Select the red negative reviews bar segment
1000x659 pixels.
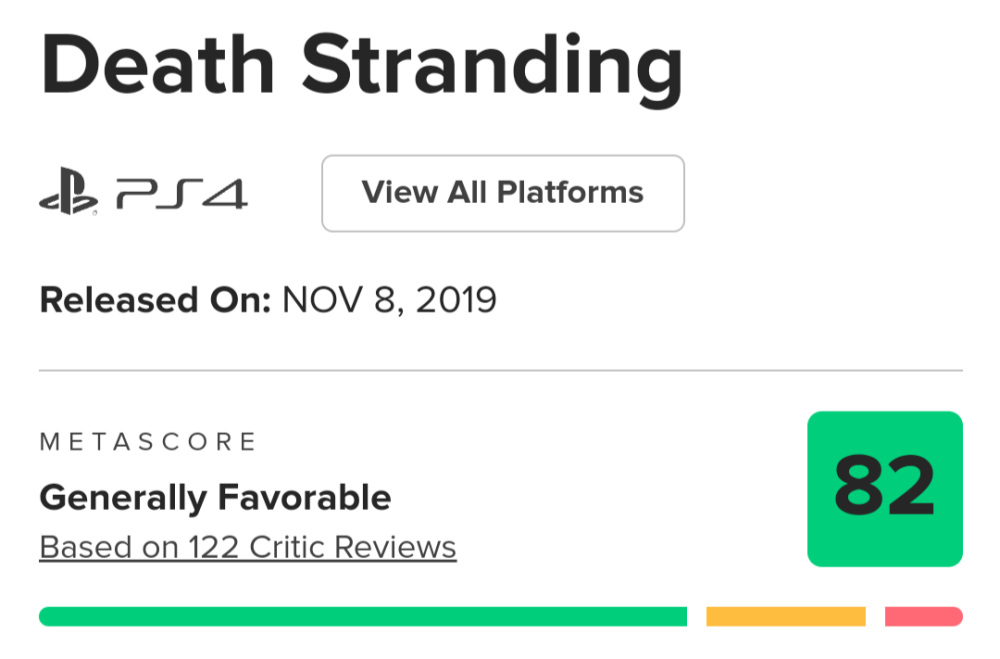[x=923, y=616]
